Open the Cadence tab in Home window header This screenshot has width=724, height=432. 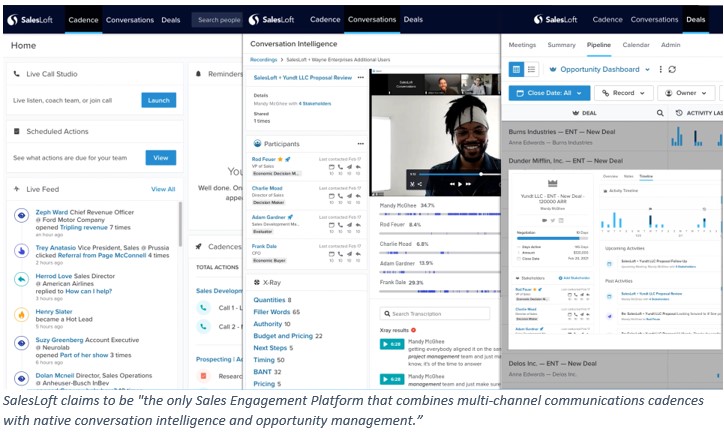83,20
